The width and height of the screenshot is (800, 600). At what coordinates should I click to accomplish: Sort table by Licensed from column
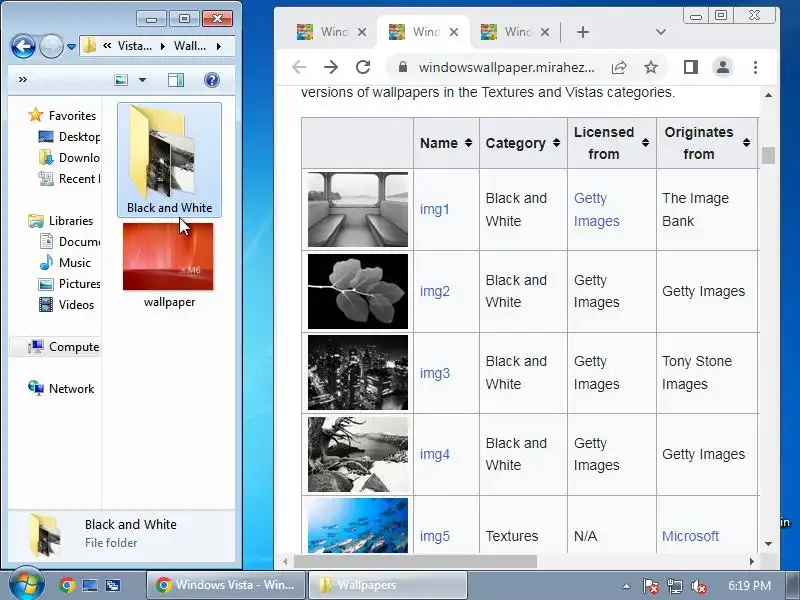click(611, 143)
